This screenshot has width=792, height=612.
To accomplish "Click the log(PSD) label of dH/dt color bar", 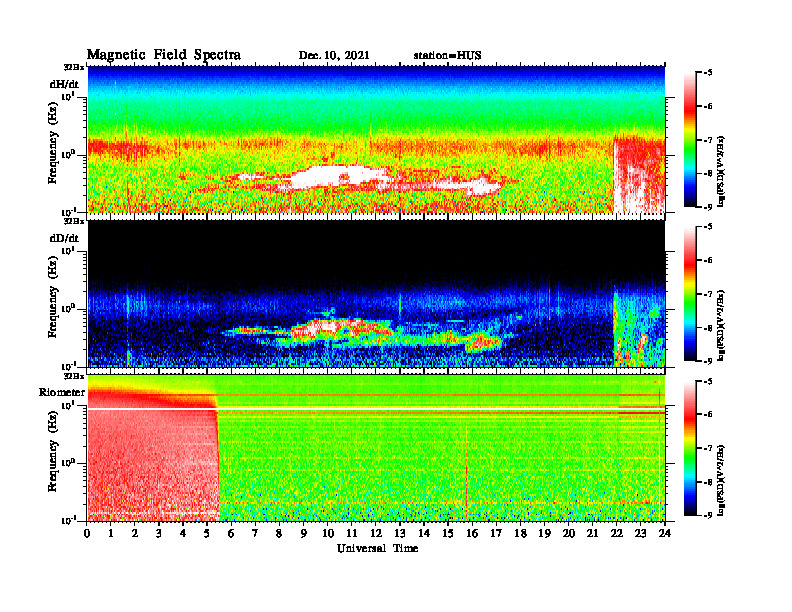I will click(721, 171).
